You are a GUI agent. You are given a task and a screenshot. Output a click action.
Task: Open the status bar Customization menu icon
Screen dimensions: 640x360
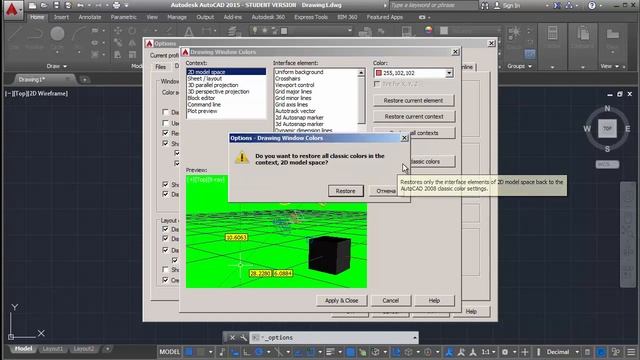click(631, 352)
